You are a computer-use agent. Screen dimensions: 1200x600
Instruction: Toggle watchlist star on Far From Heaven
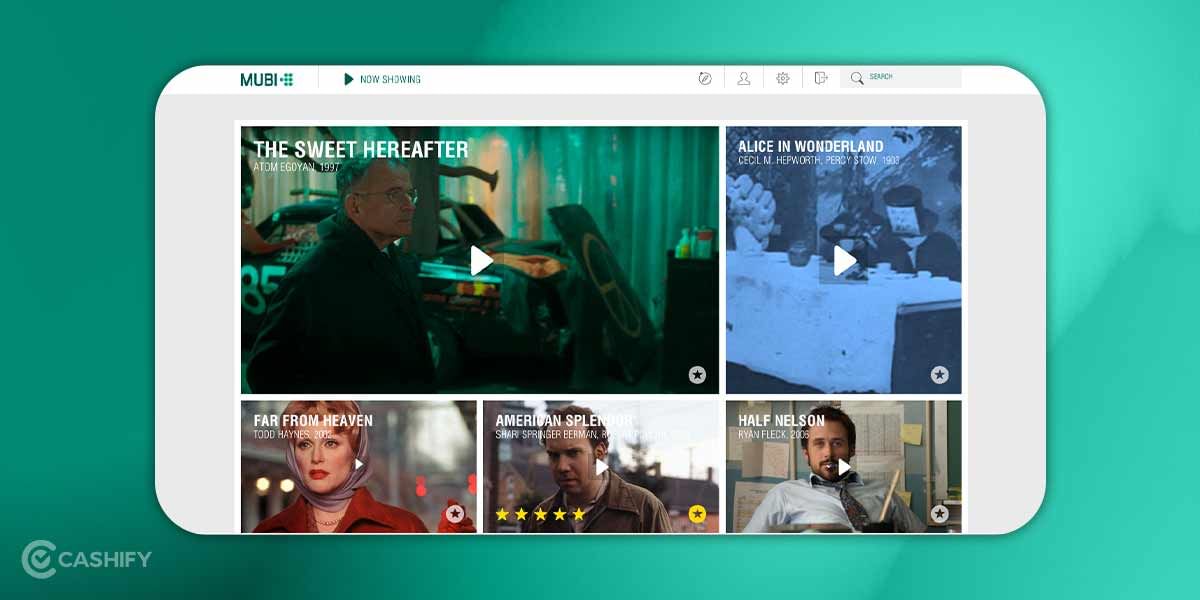click(455, 513)
